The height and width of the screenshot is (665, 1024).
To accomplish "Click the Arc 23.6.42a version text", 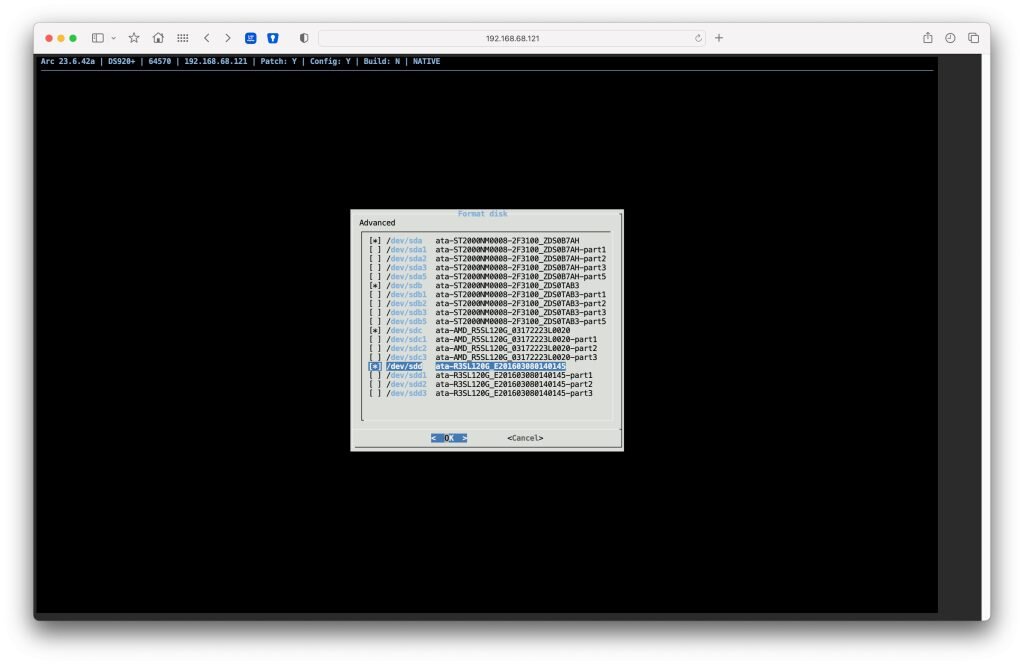I will pos(68,61).
